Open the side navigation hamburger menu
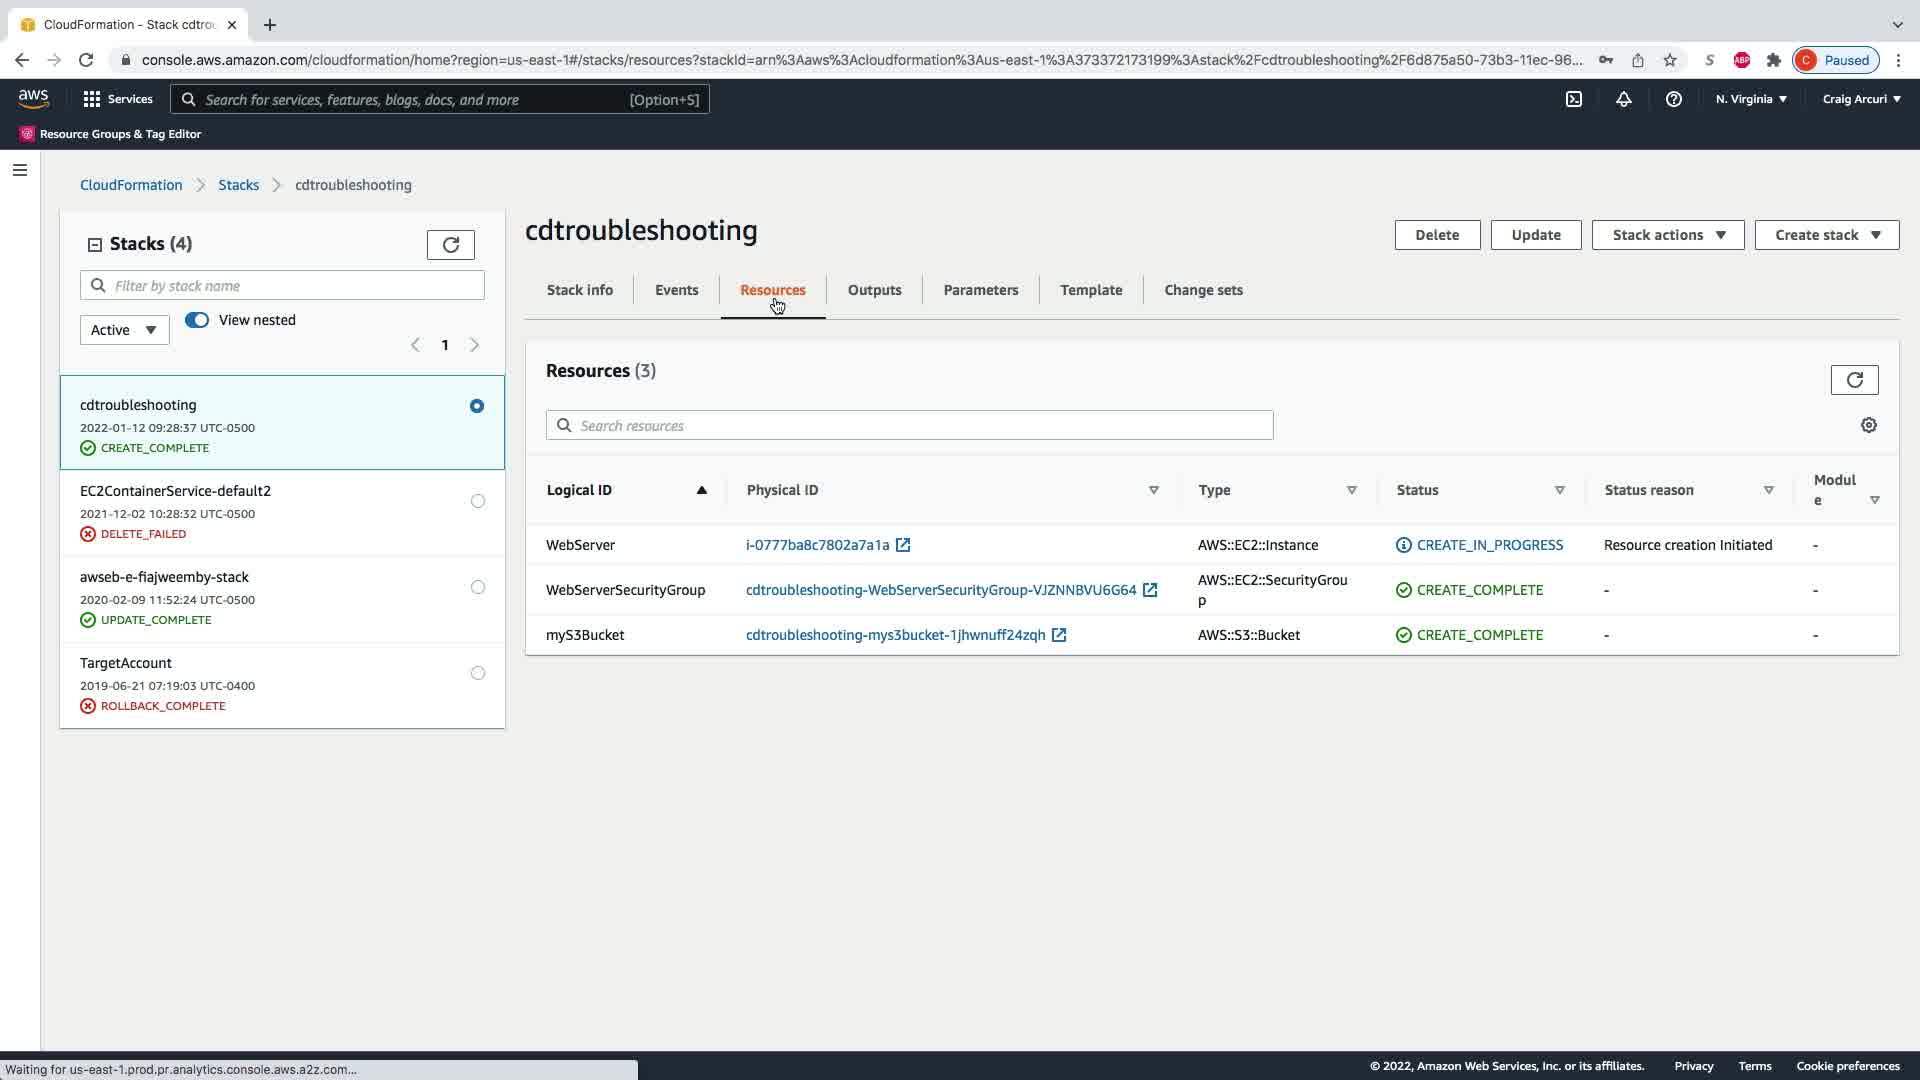 coord(20,170)
